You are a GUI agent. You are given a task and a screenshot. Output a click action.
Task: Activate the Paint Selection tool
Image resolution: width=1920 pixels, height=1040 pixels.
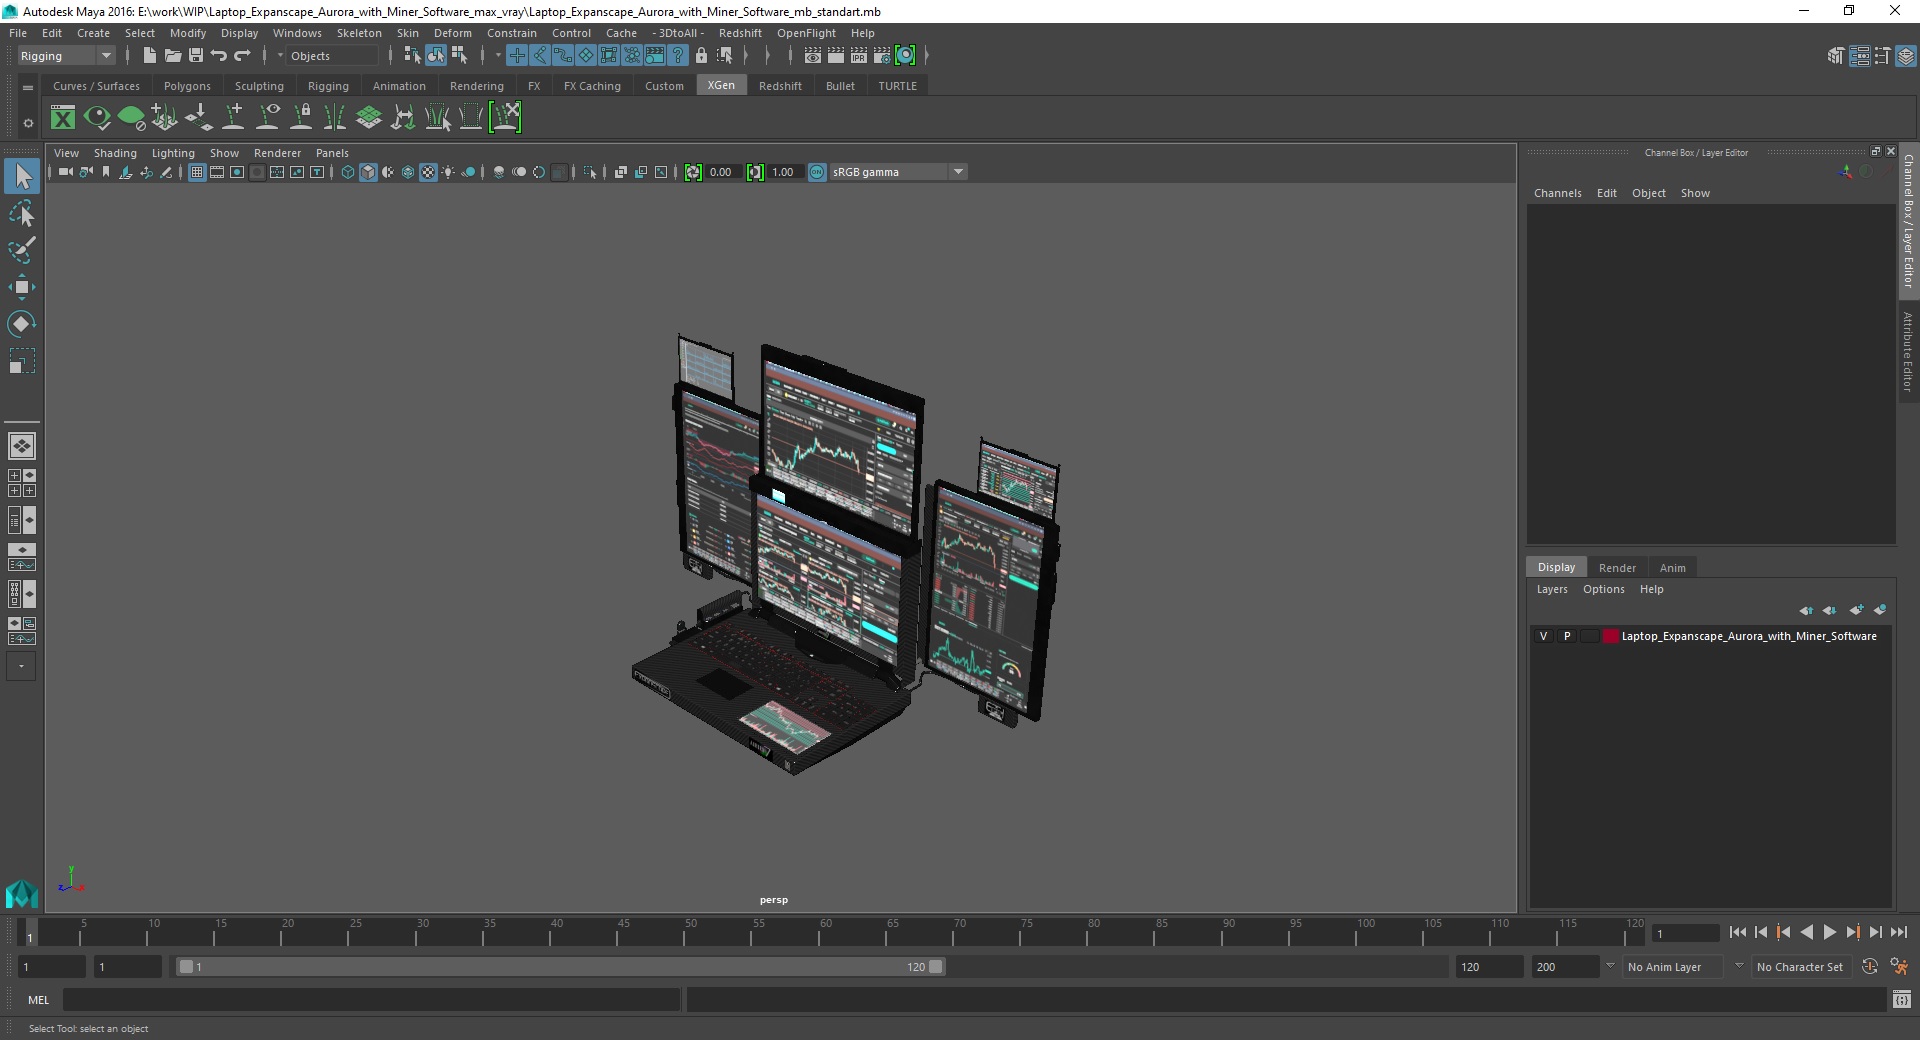click(22, 250)
